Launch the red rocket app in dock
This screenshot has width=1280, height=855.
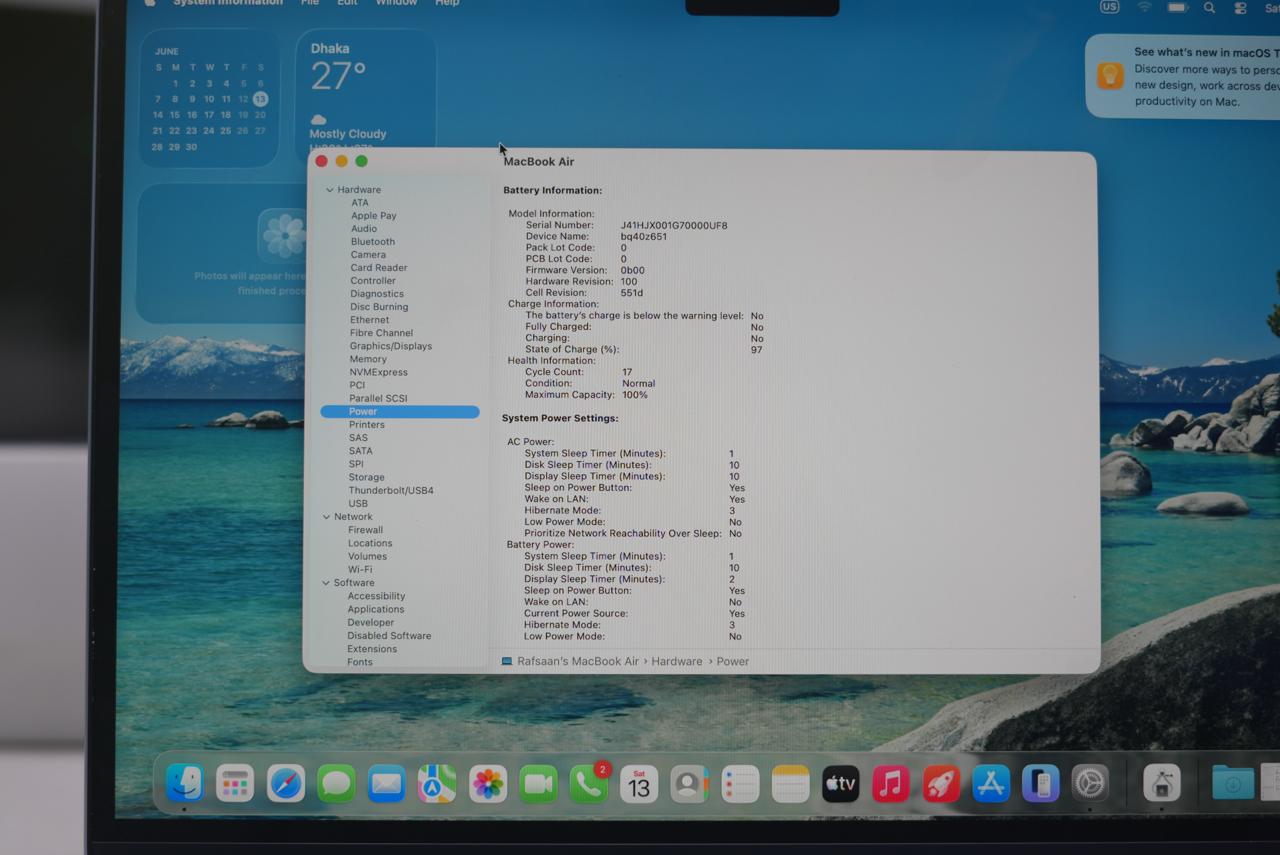[941, 784]
